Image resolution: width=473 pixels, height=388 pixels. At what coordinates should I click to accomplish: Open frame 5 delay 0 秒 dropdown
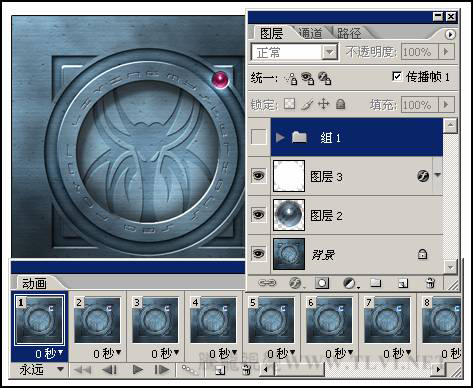281,353
